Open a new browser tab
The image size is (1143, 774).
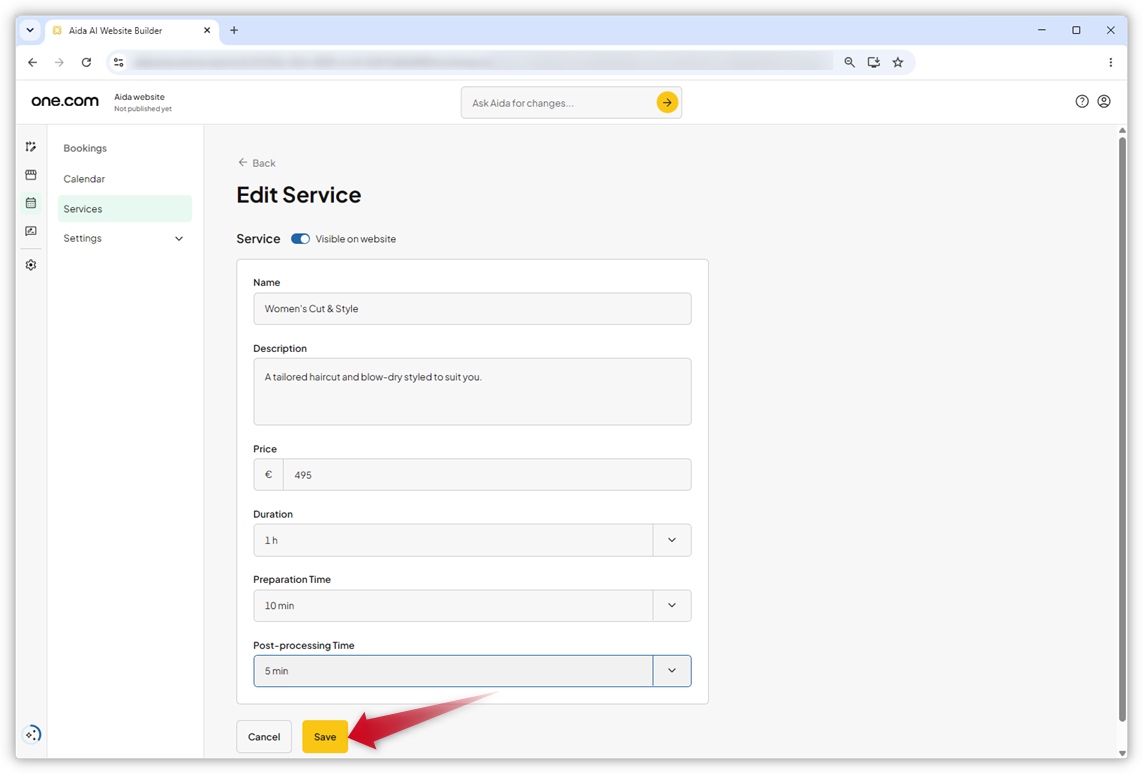[234, 30]
